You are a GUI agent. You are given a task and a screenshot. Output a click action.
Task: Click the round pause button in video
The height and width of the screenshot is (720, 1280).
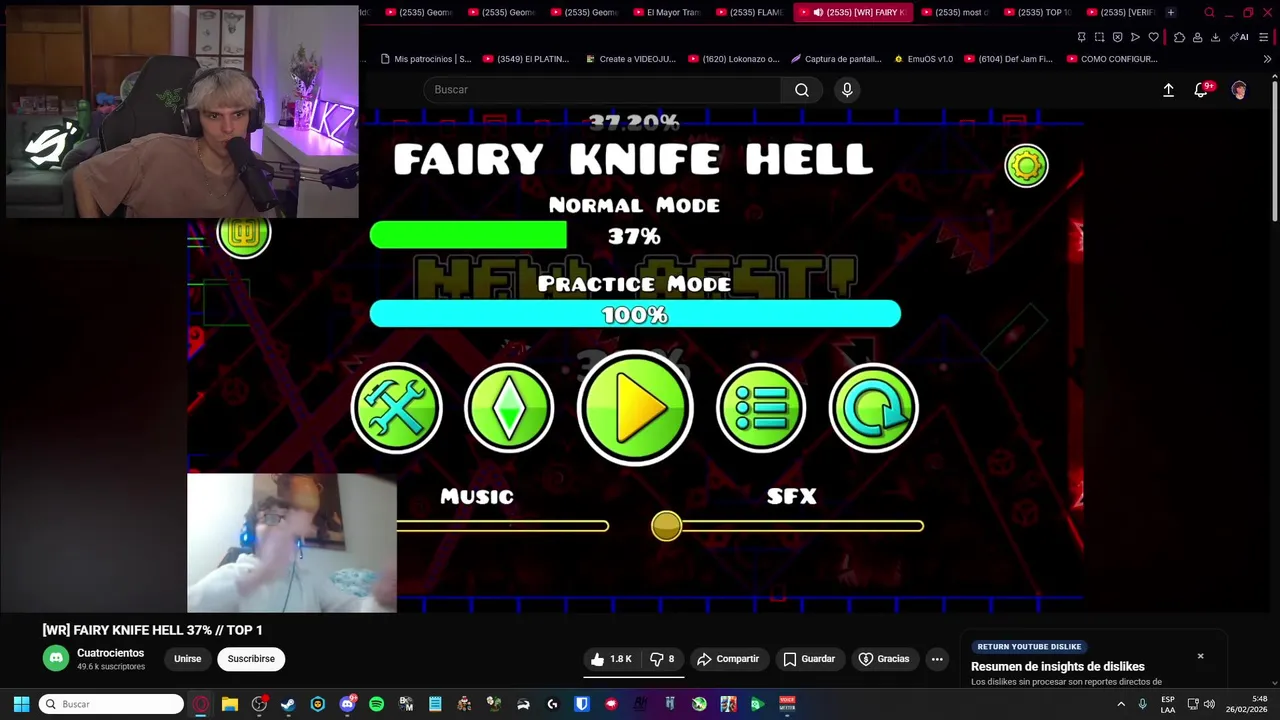[244, 234]
